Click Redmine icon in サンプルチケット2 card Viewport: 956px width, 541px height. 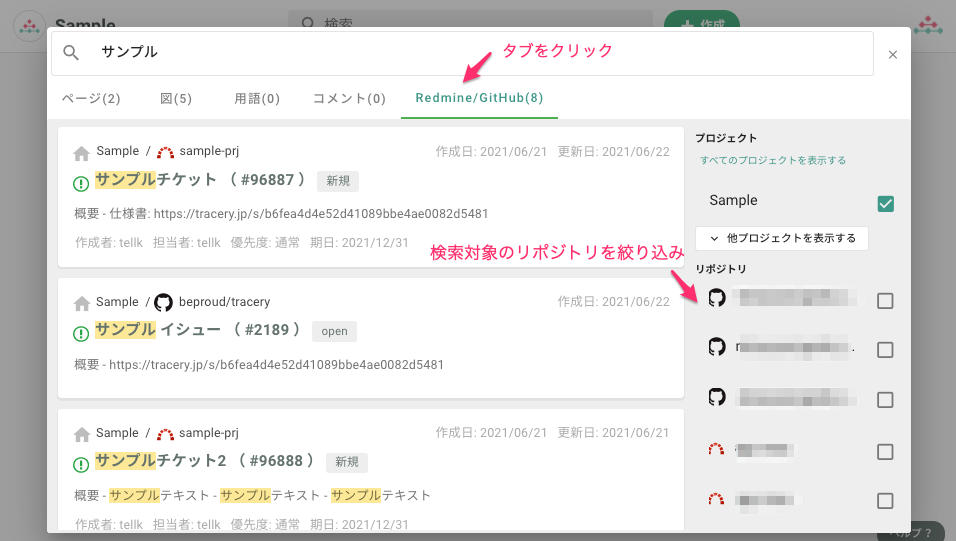coord(165,434)
